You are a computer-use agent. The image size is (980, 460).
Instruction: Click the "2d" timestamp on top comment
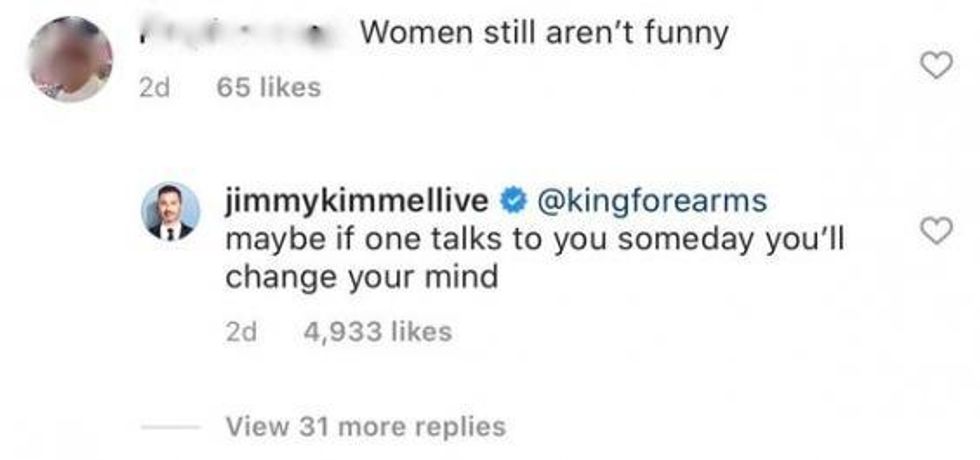pos(154,88)
